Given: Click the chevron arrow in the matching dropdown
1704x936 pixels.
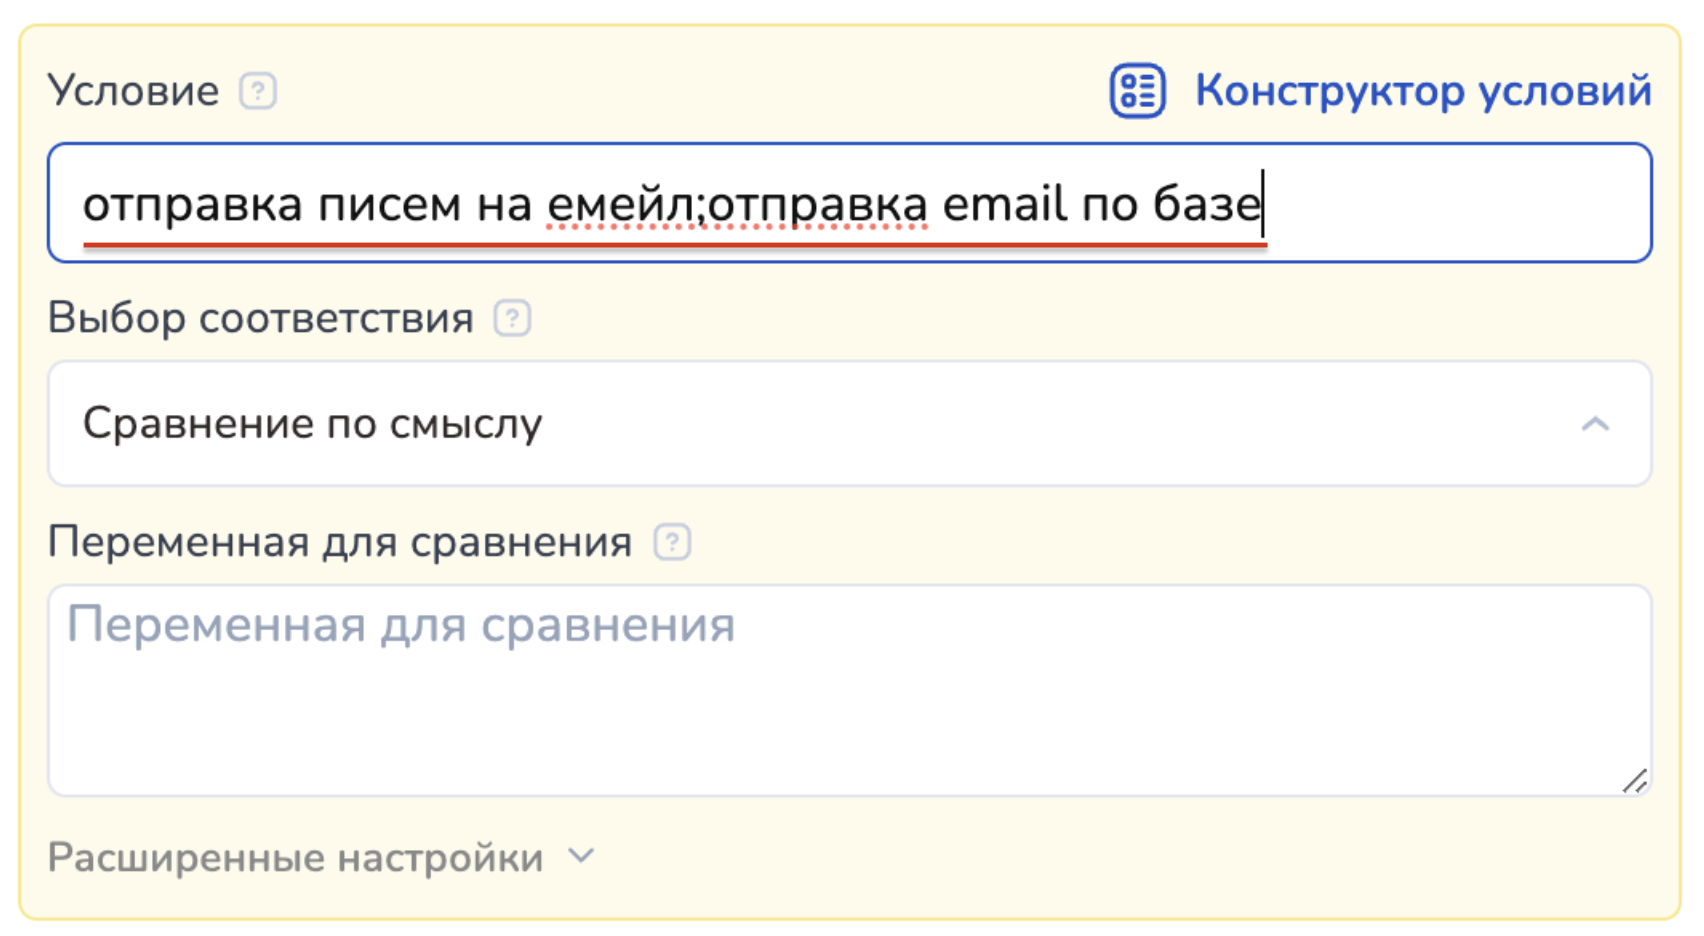Looking at the screenshot, I should [x=1595, y=425].
